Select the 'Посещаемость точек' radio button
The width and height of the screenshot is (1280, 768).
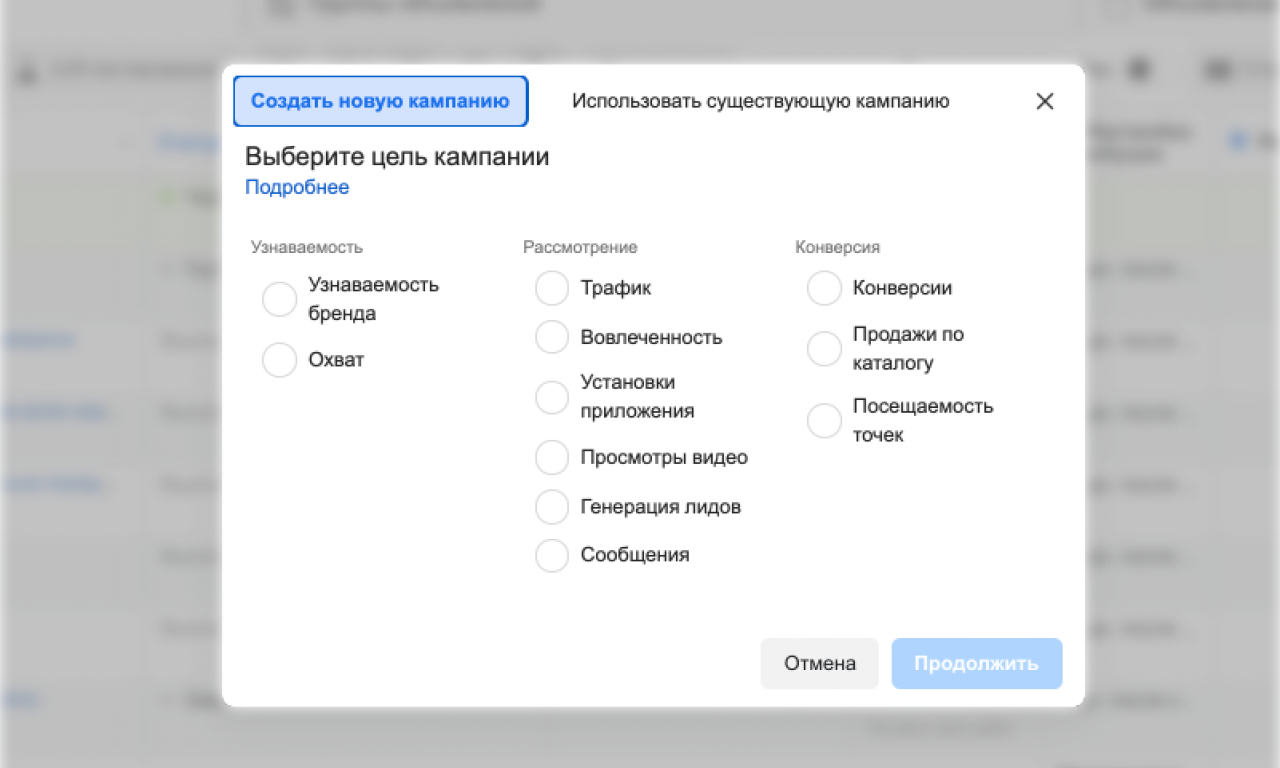pos(825,421)
